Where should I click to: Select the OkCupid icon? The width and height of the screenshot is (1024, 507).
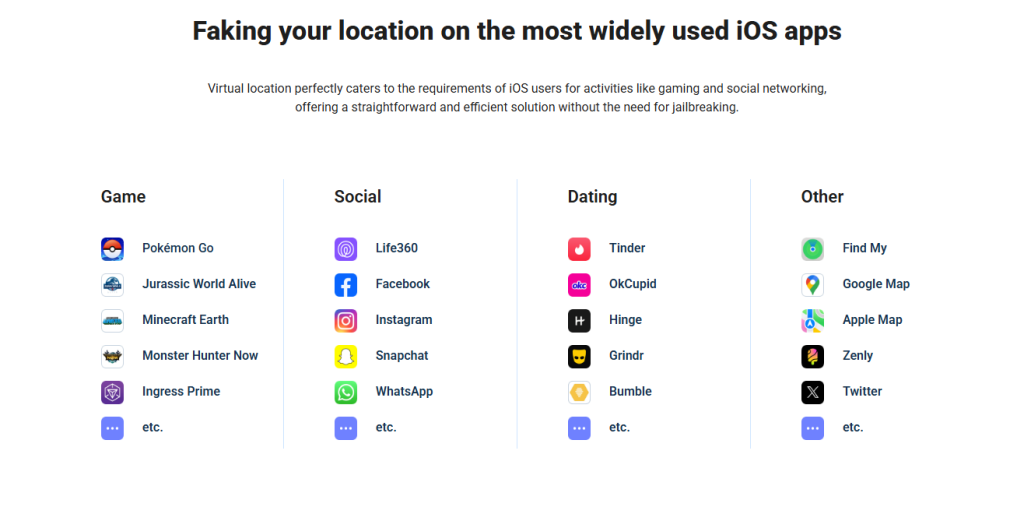tap(579, 285)
